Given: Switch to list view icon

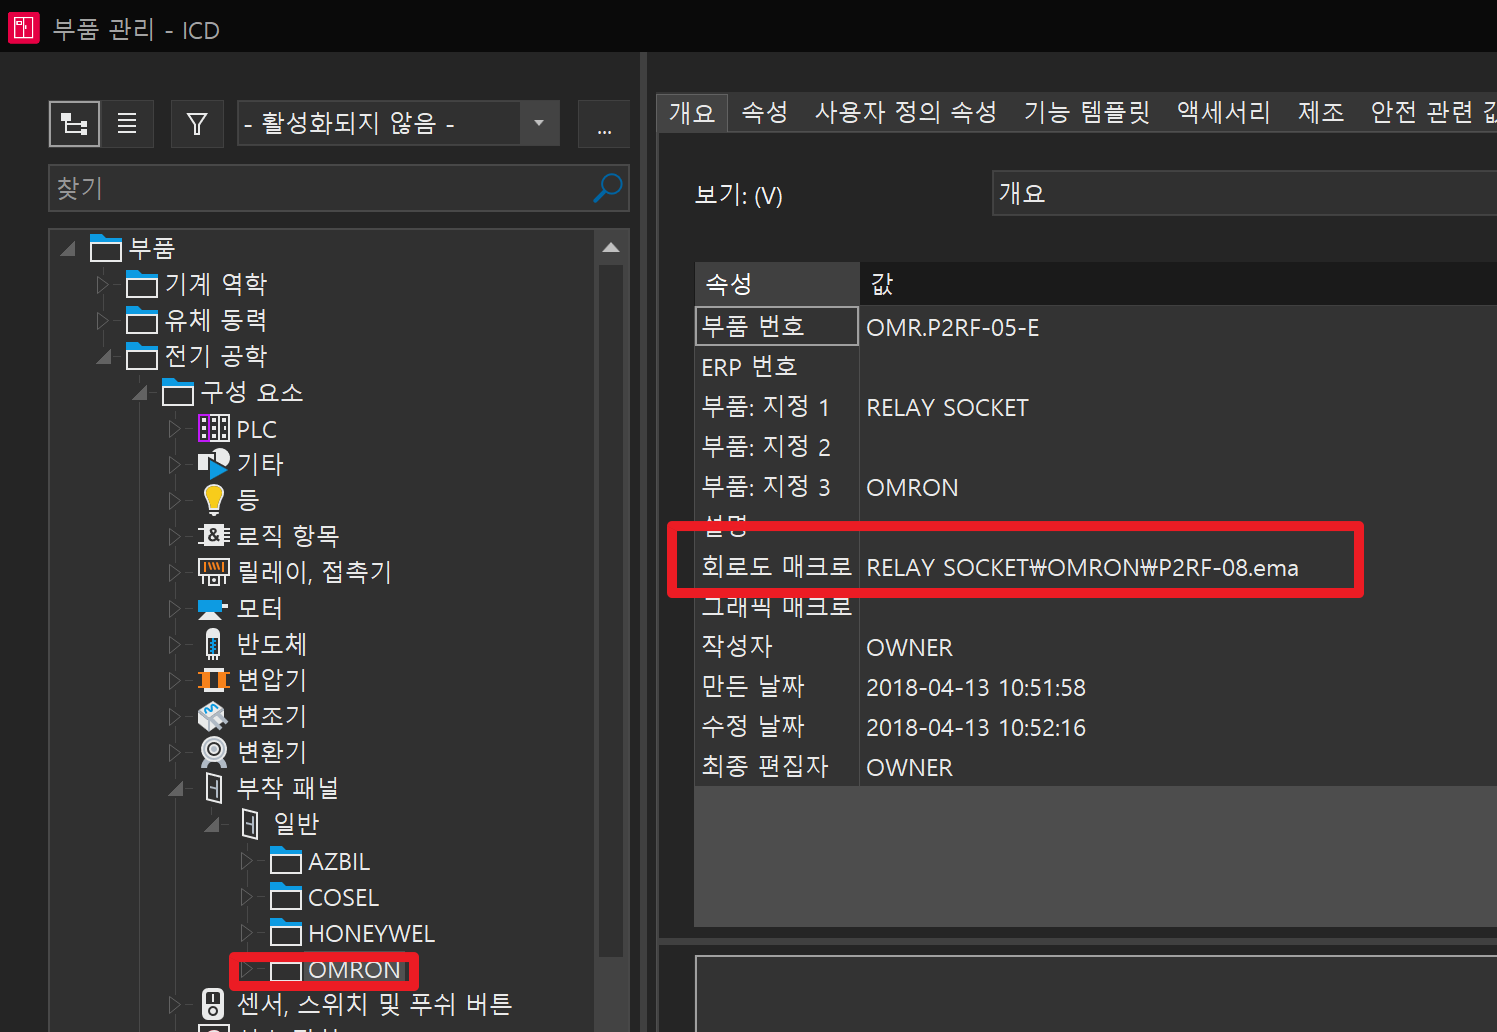Looking at the screenshot, I should point(127,123).
